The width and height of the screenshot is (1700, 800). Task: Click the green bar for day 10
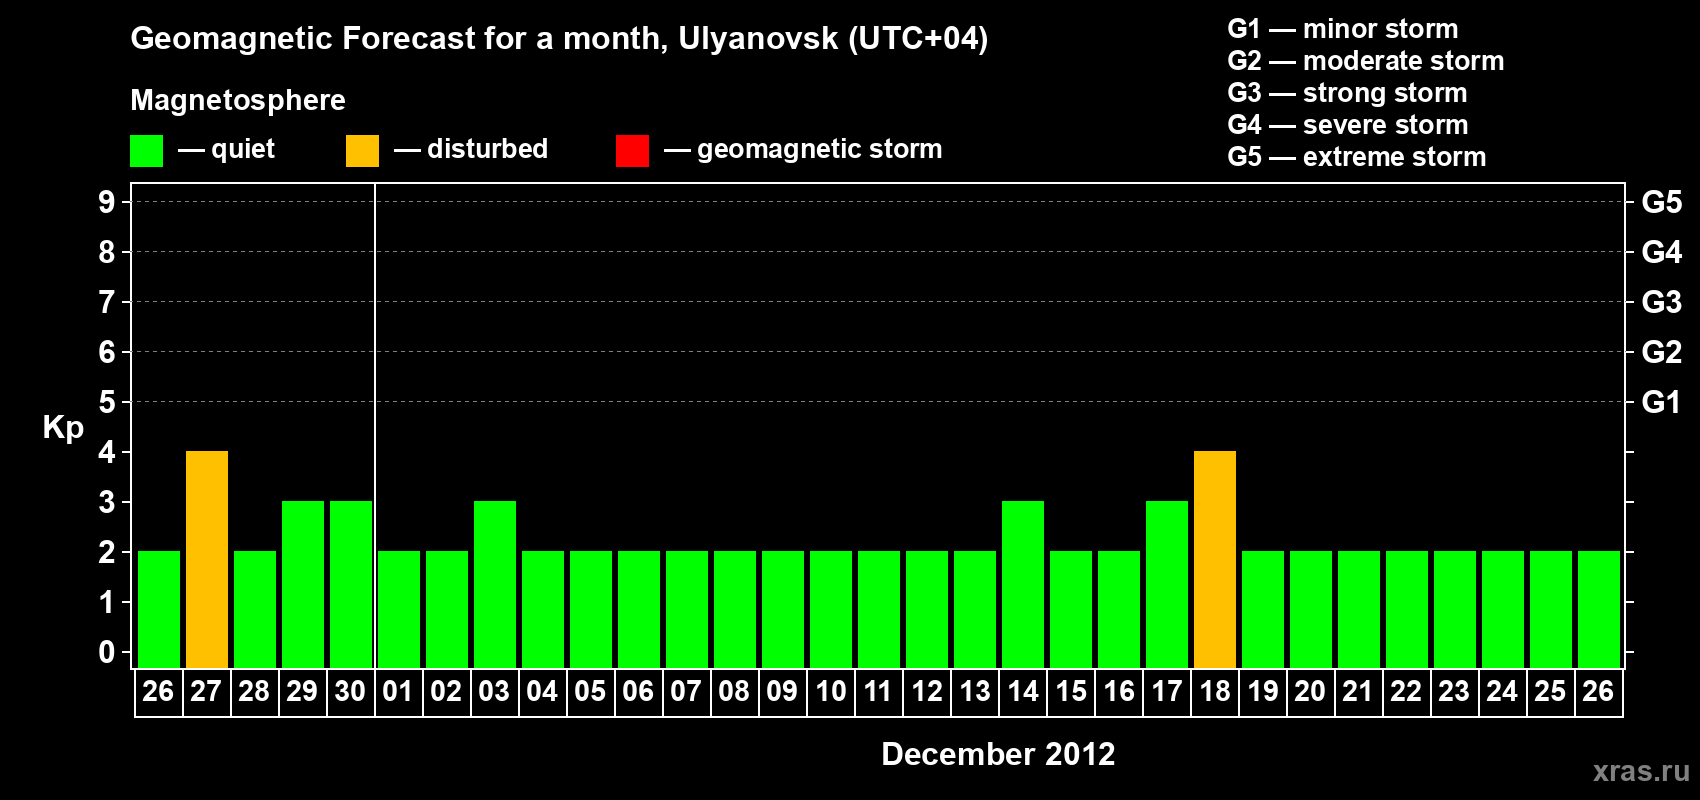tap(831, 609)
